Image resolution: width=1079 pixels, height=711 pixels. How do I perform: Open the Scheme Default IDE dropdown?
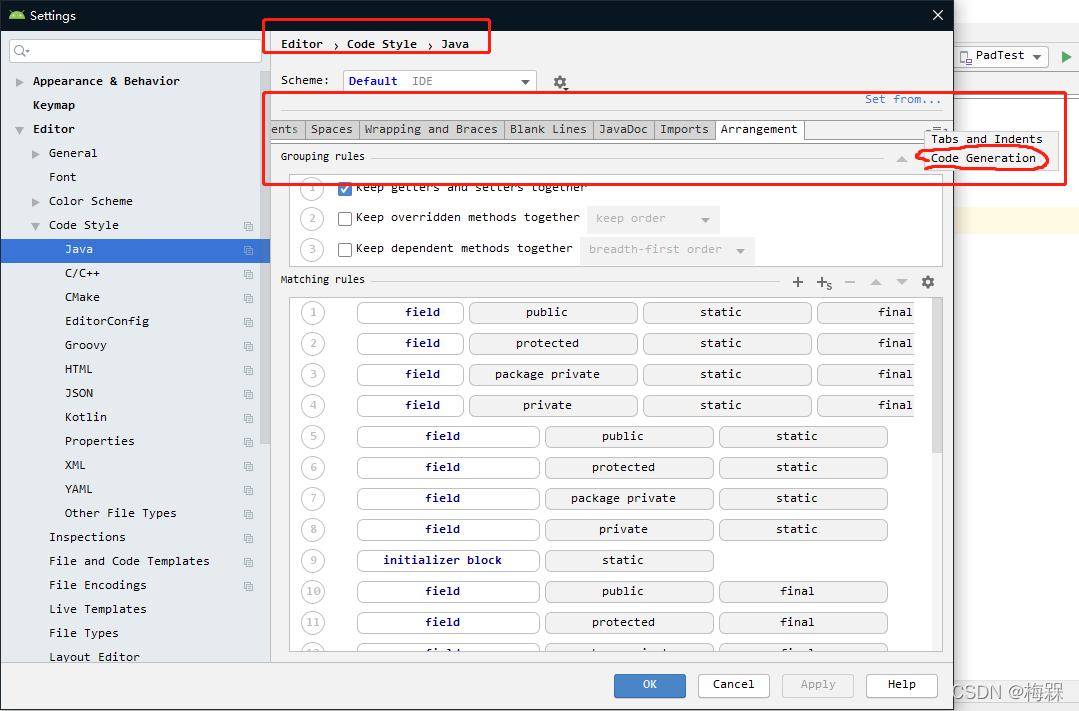pyautogui.click(x=439, y=81)
